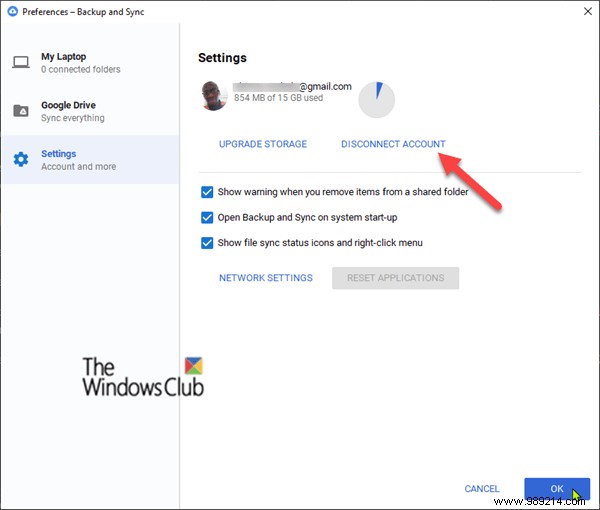
Task: Click the CANCEL button
Action: (x=482, y=489)
